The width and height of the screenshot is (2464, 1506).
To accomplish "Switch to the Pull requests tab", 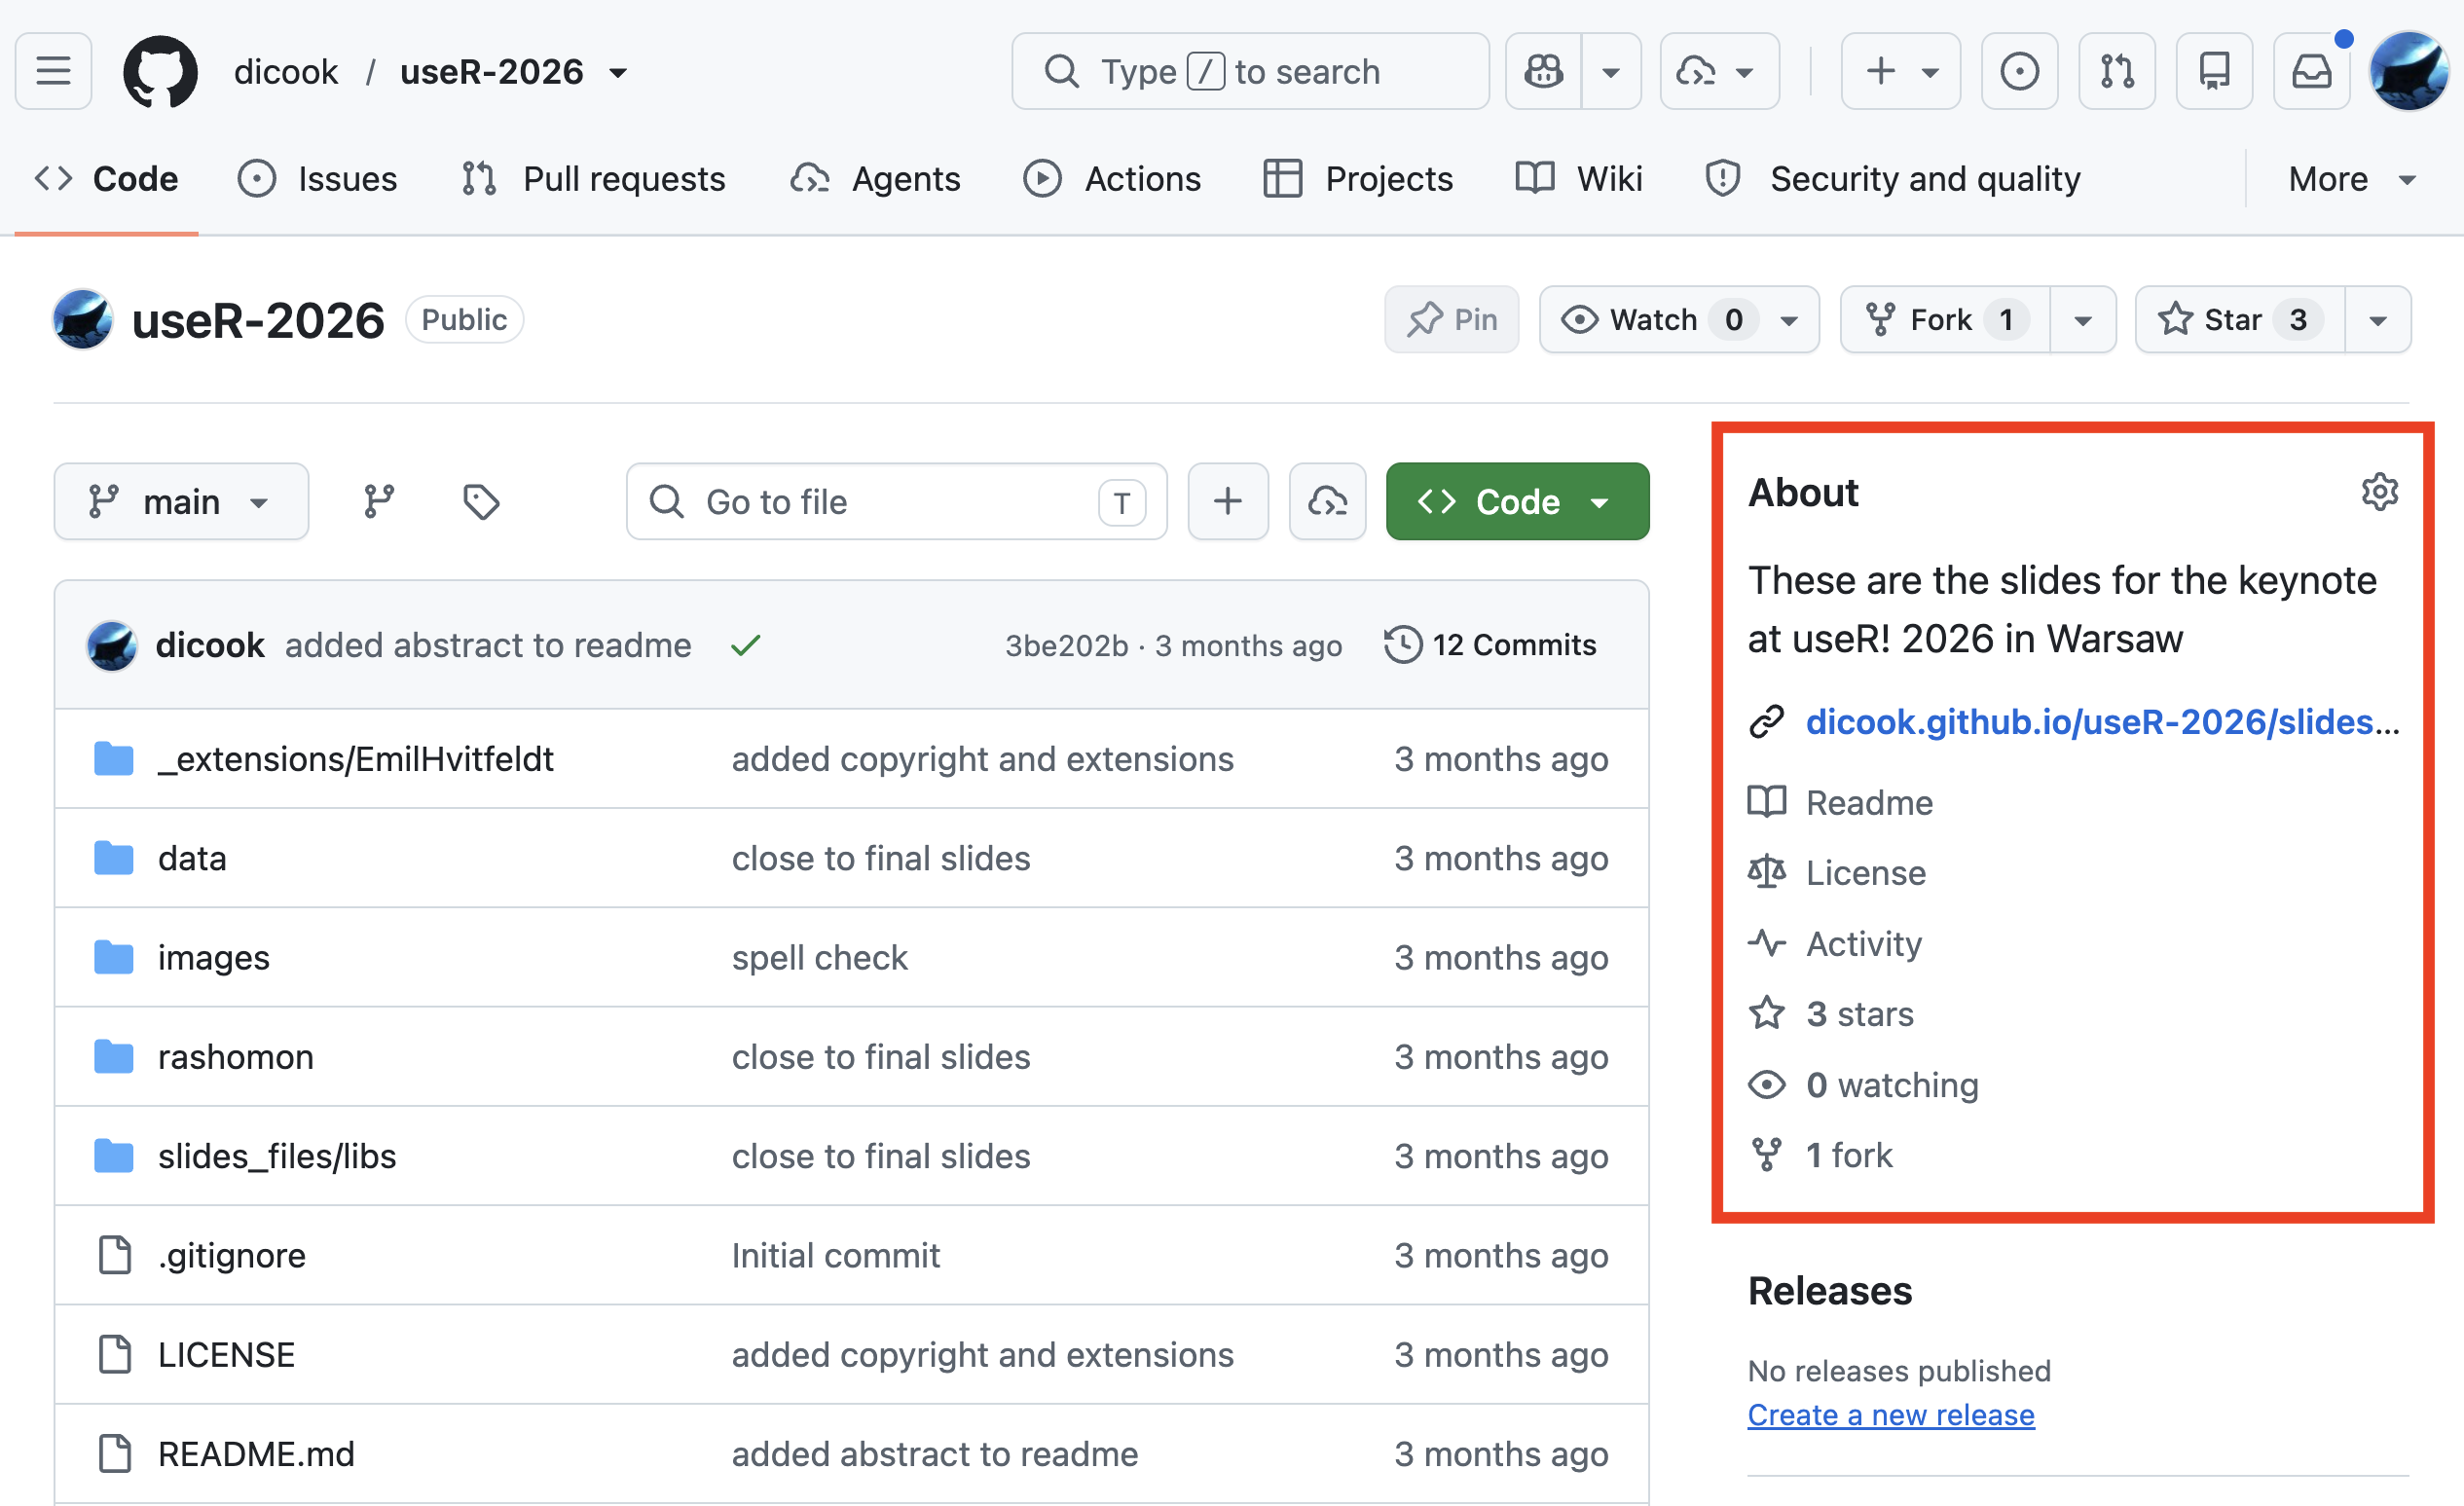I will coord(593,179).
